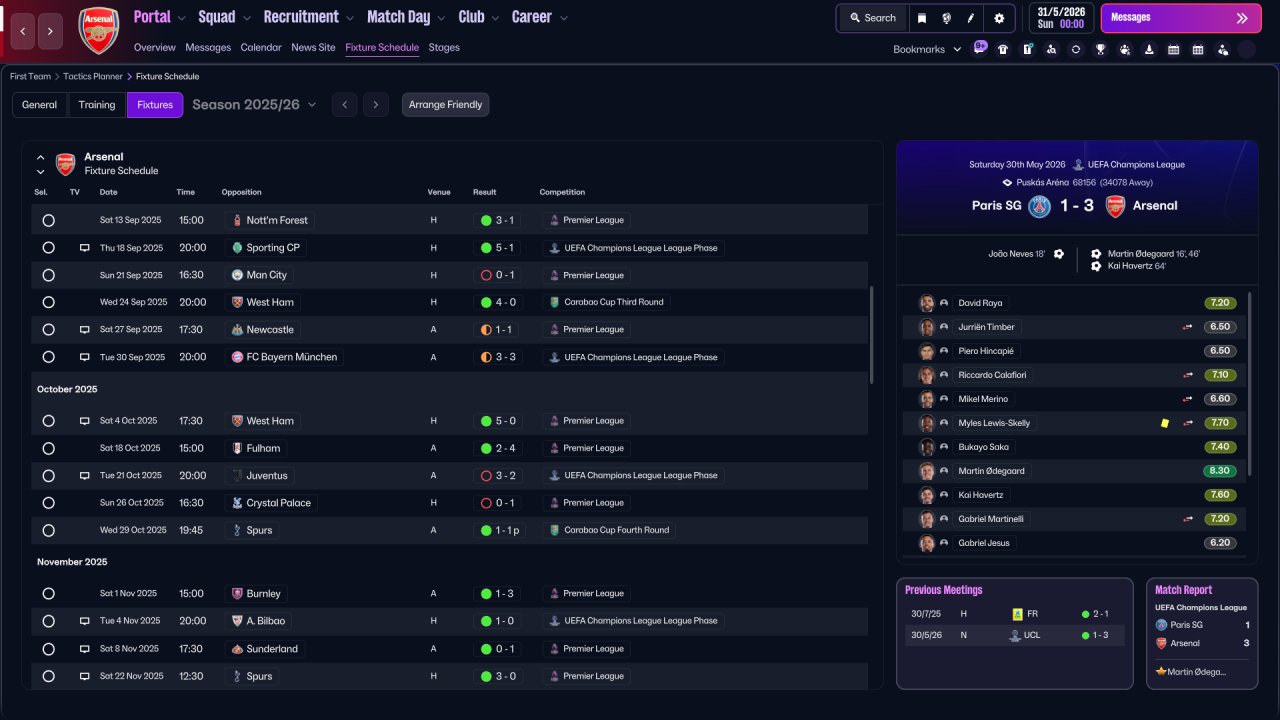
Task: Expand the Bookmarks dropdown
Action: click(x=927, y=49)
